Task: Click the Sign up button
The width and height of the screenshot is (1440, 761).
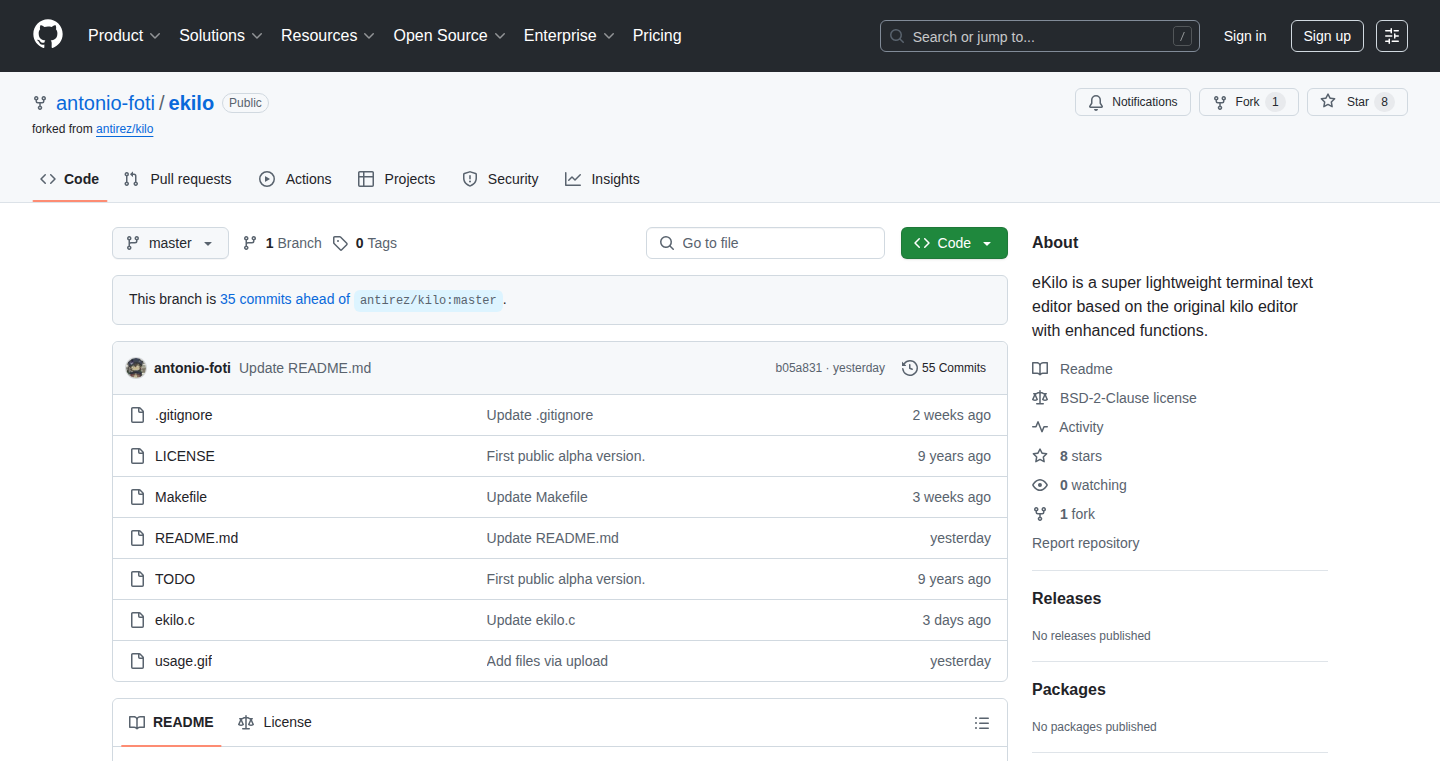Action: coord(1327,36)
